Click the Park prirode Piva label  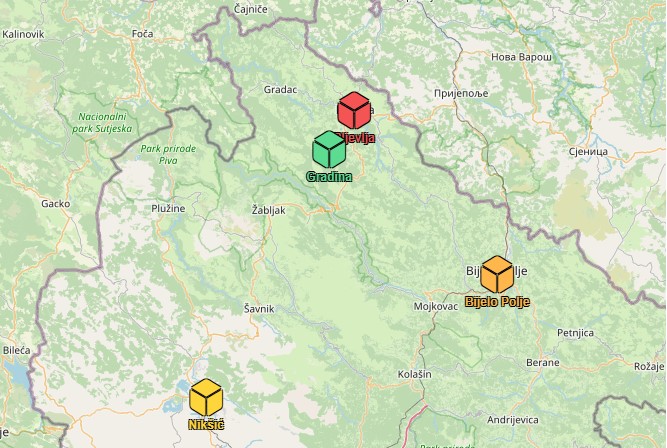tap(168, 154)
